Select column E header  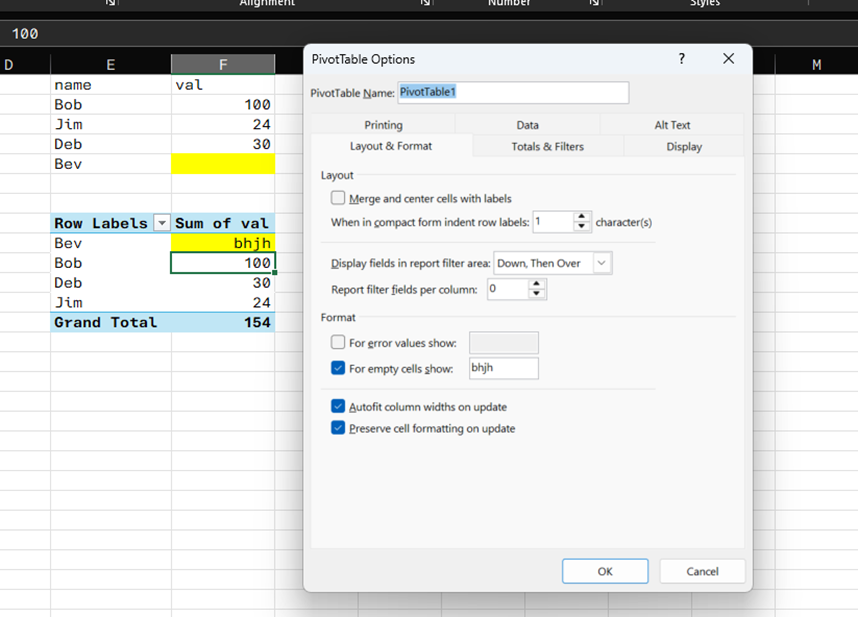tap(111, 65)
